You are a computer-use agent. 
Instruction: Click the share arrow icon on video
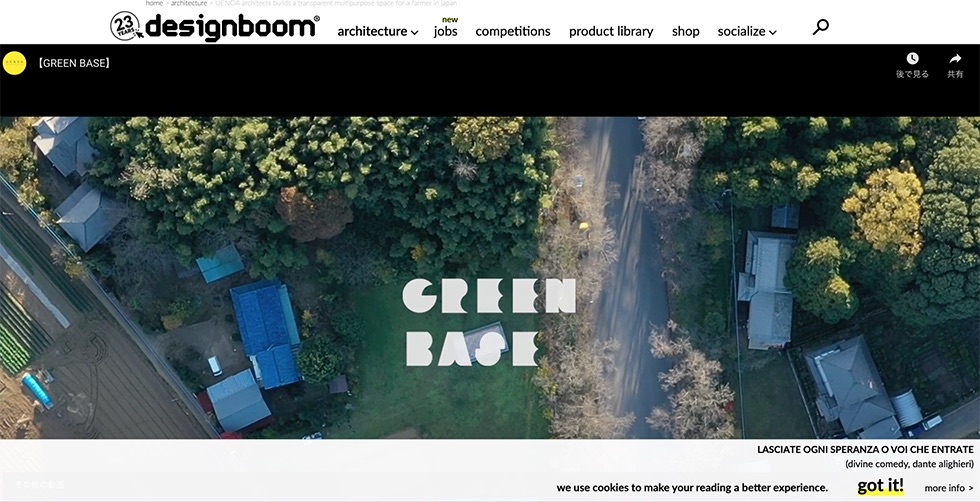[x=955, y=59]
